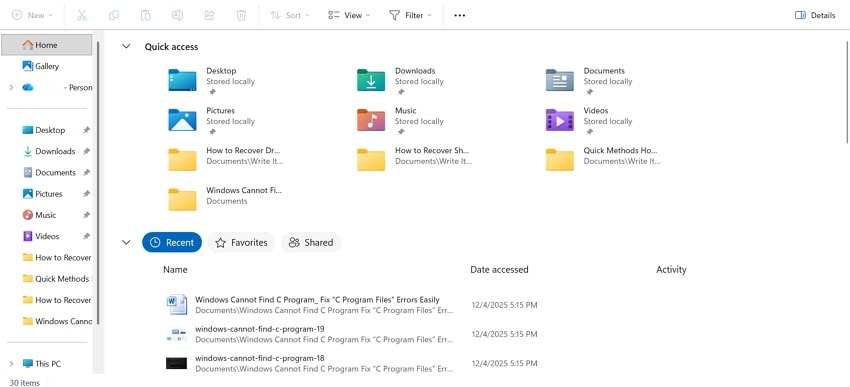Click the pin icon next to sidebar Documents
The width and height of the screenshot is (850, 387).
86,172
